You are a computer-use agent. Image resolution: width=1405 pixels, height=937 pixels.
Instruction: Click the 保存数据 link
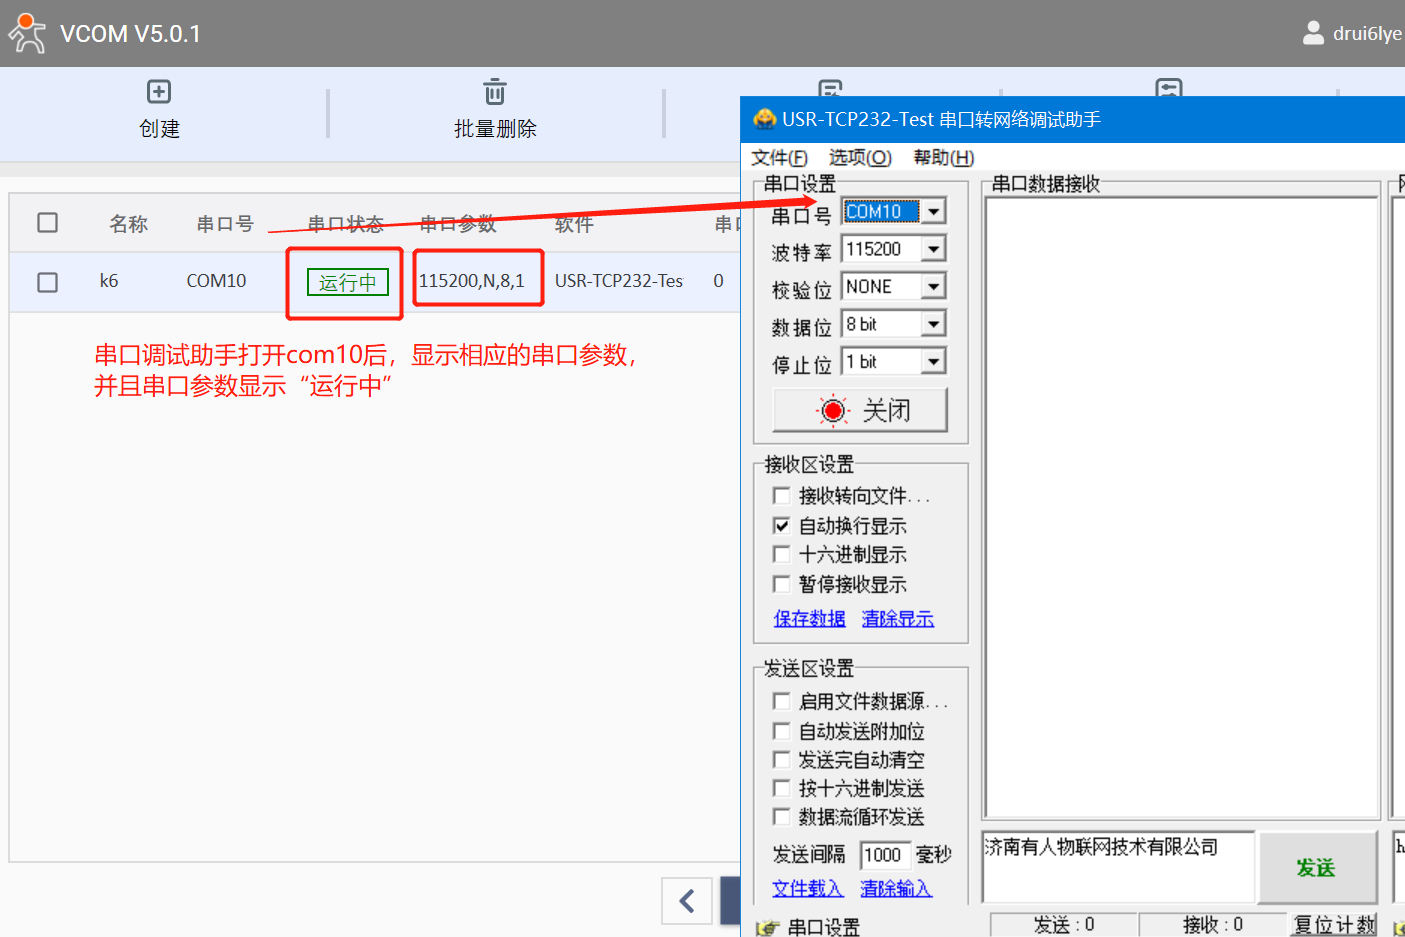(x=809, y=619)
